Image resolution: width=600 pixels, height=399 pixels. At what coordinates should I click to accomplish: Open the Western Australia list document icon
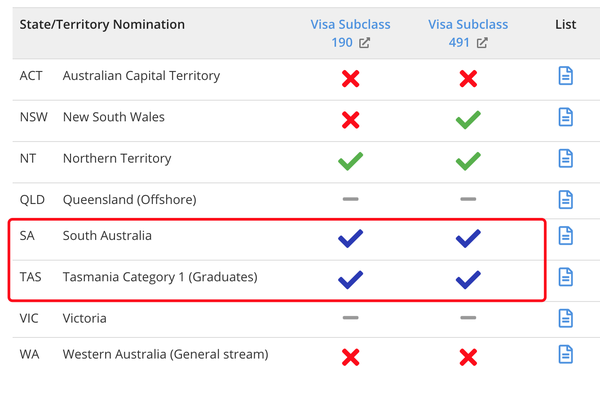[x=565, y=354]
